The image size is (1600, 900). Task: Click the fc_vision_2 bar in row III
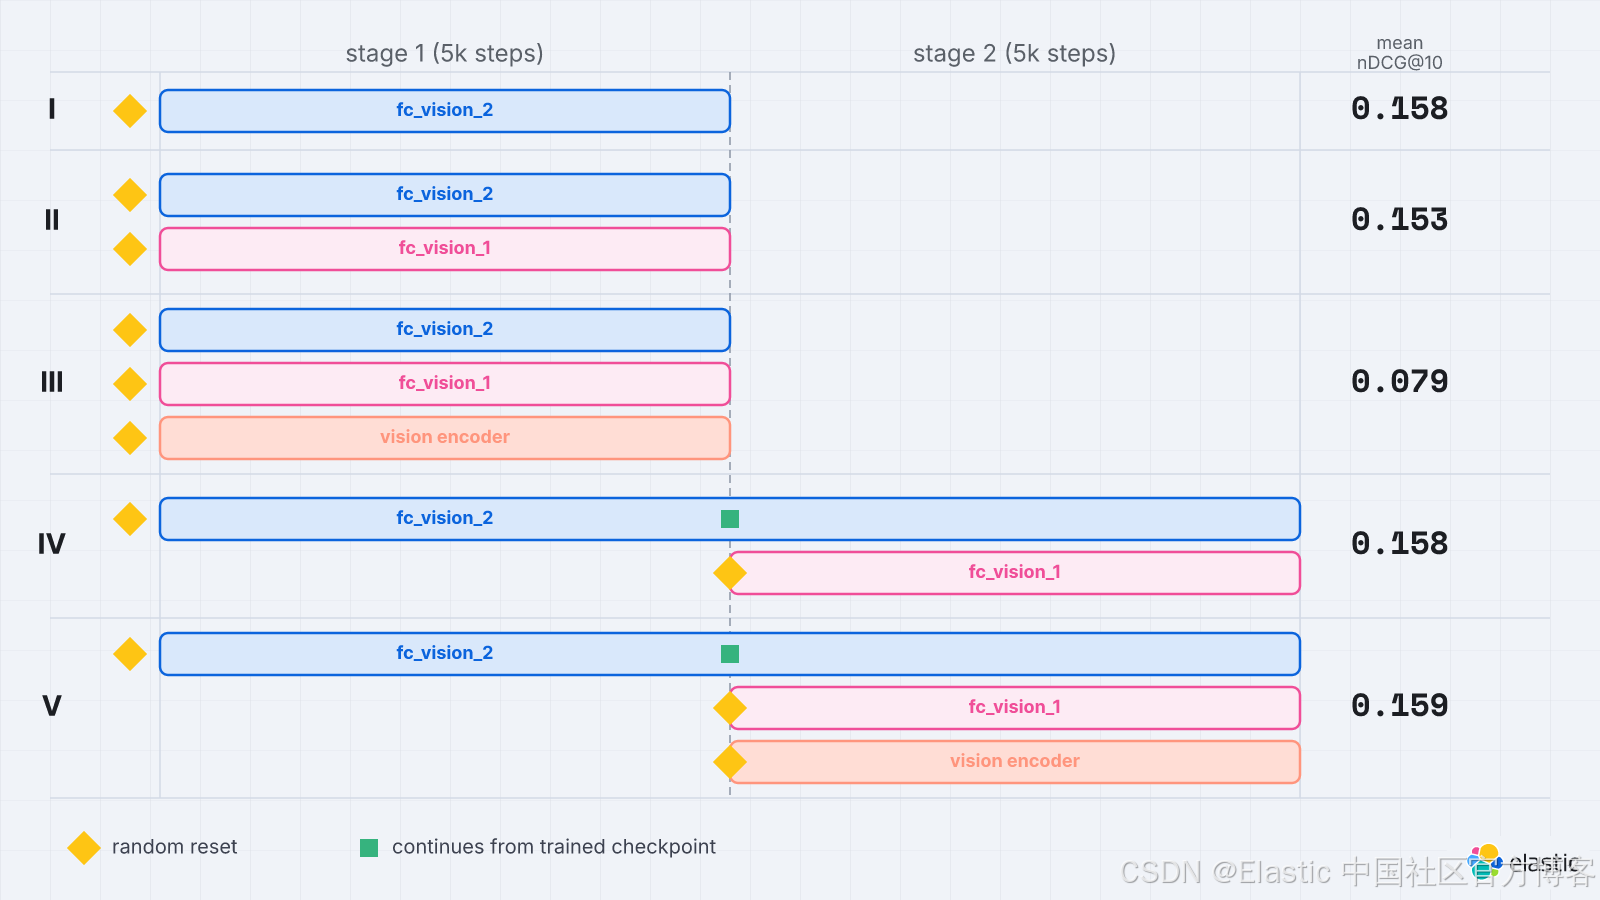click(445, 330)
